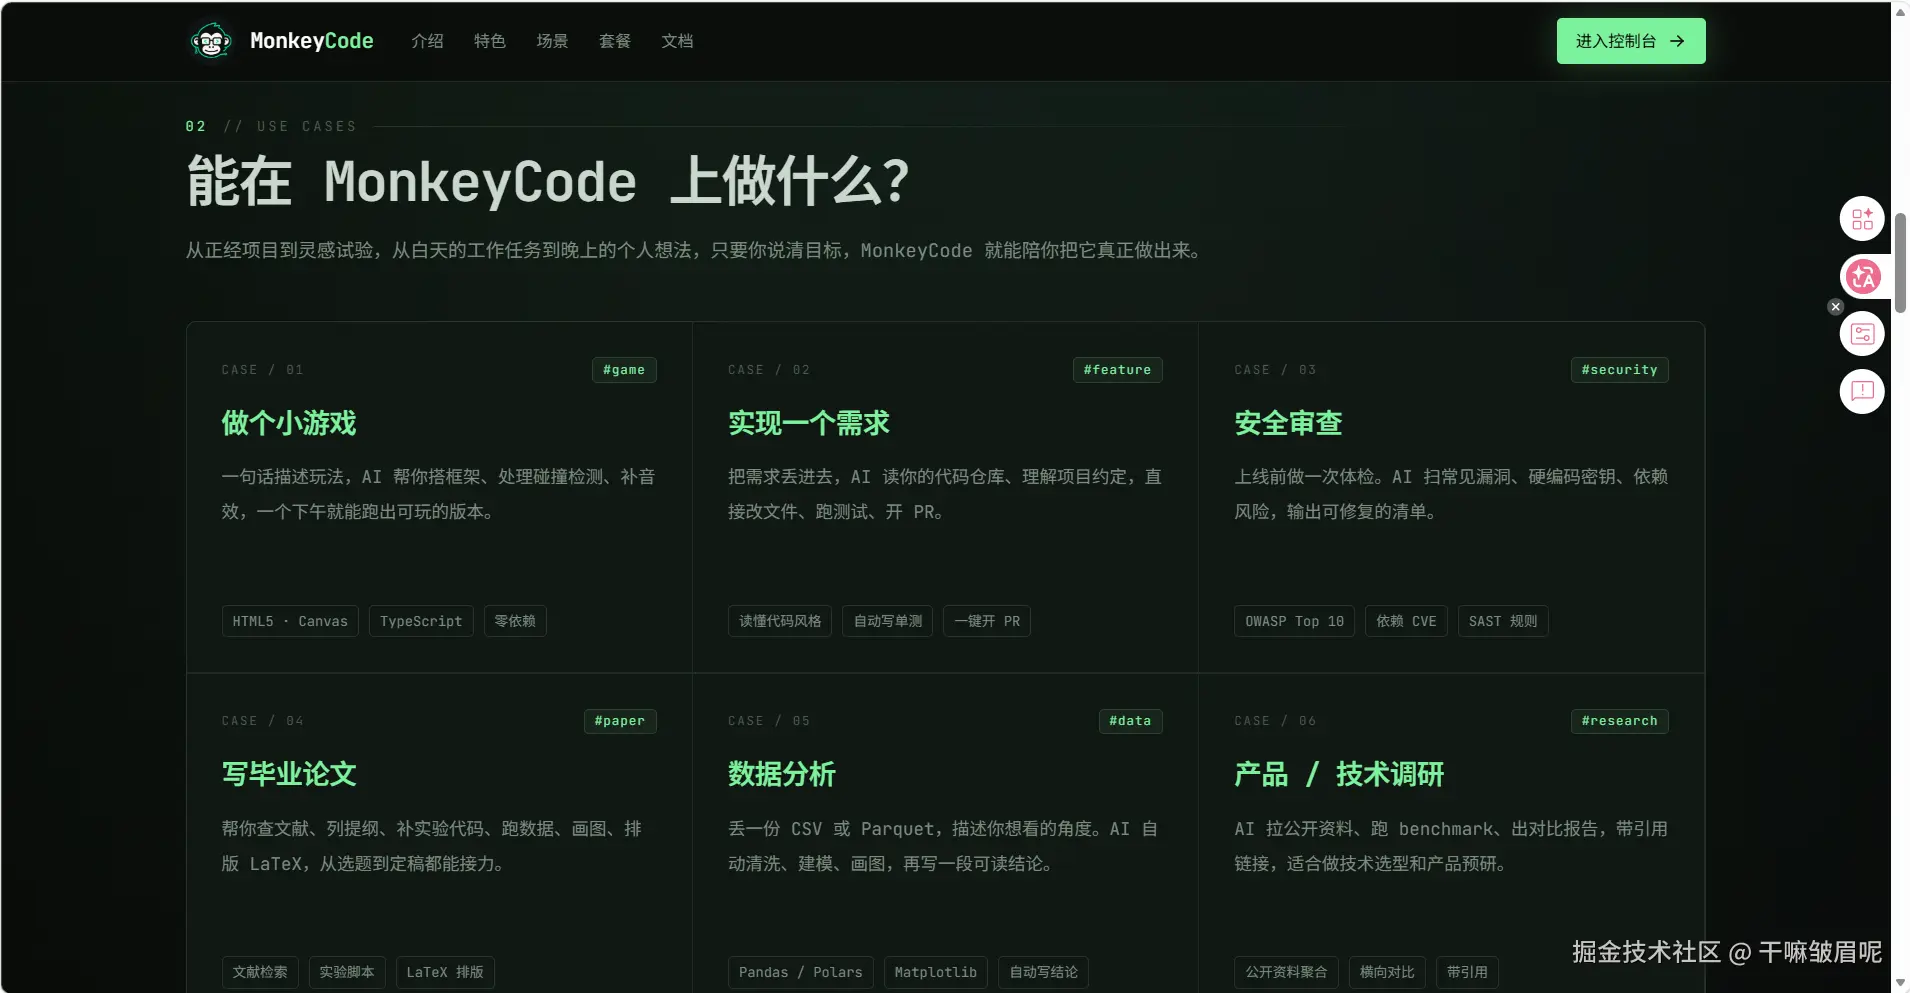Open the 写毕业论文 case card title
The width and height of the screenshot is (1910, 993).
289,774
